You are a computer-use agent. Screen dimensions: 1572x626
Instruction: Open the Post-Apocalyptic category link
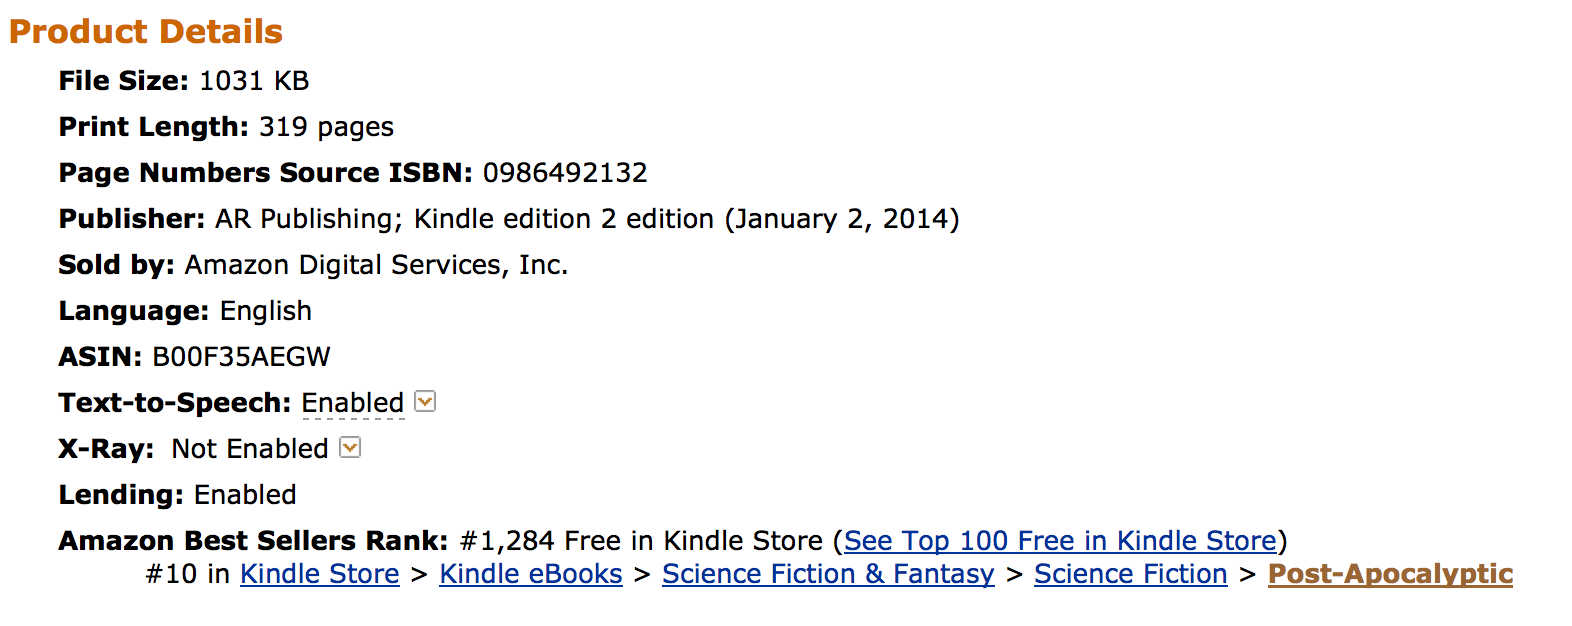pyautogui.click(x=1390, y=574)
